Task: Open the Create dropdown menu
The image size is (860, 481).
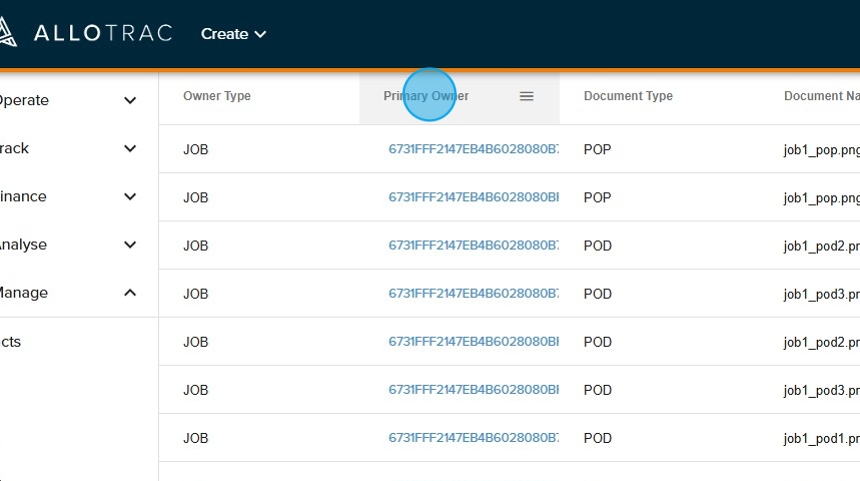Action: tap(233, 34)
